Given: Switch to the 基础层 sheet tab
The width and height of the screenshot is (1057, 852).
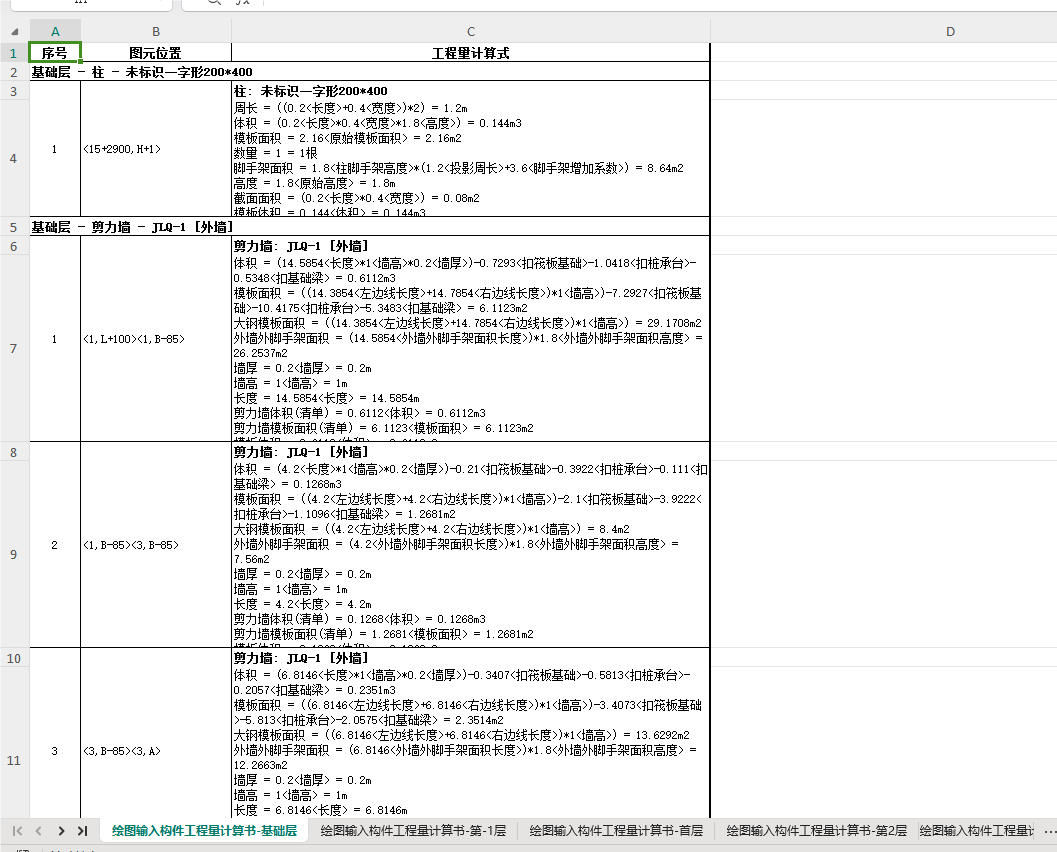Looking at the screenshot, I should point(204,830).
